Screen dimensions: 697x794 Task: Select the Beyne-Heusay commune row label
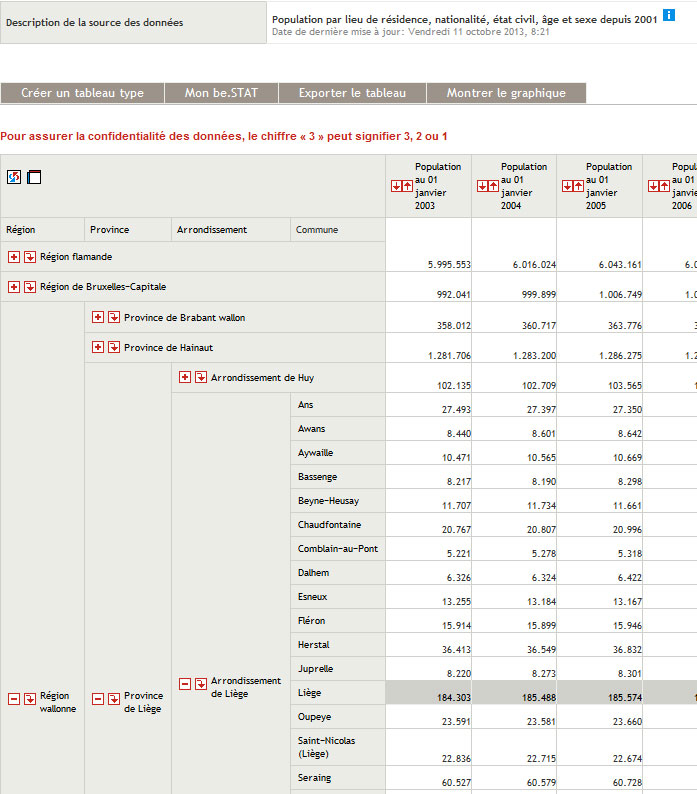pyautogui.click(x=328, y=501)
